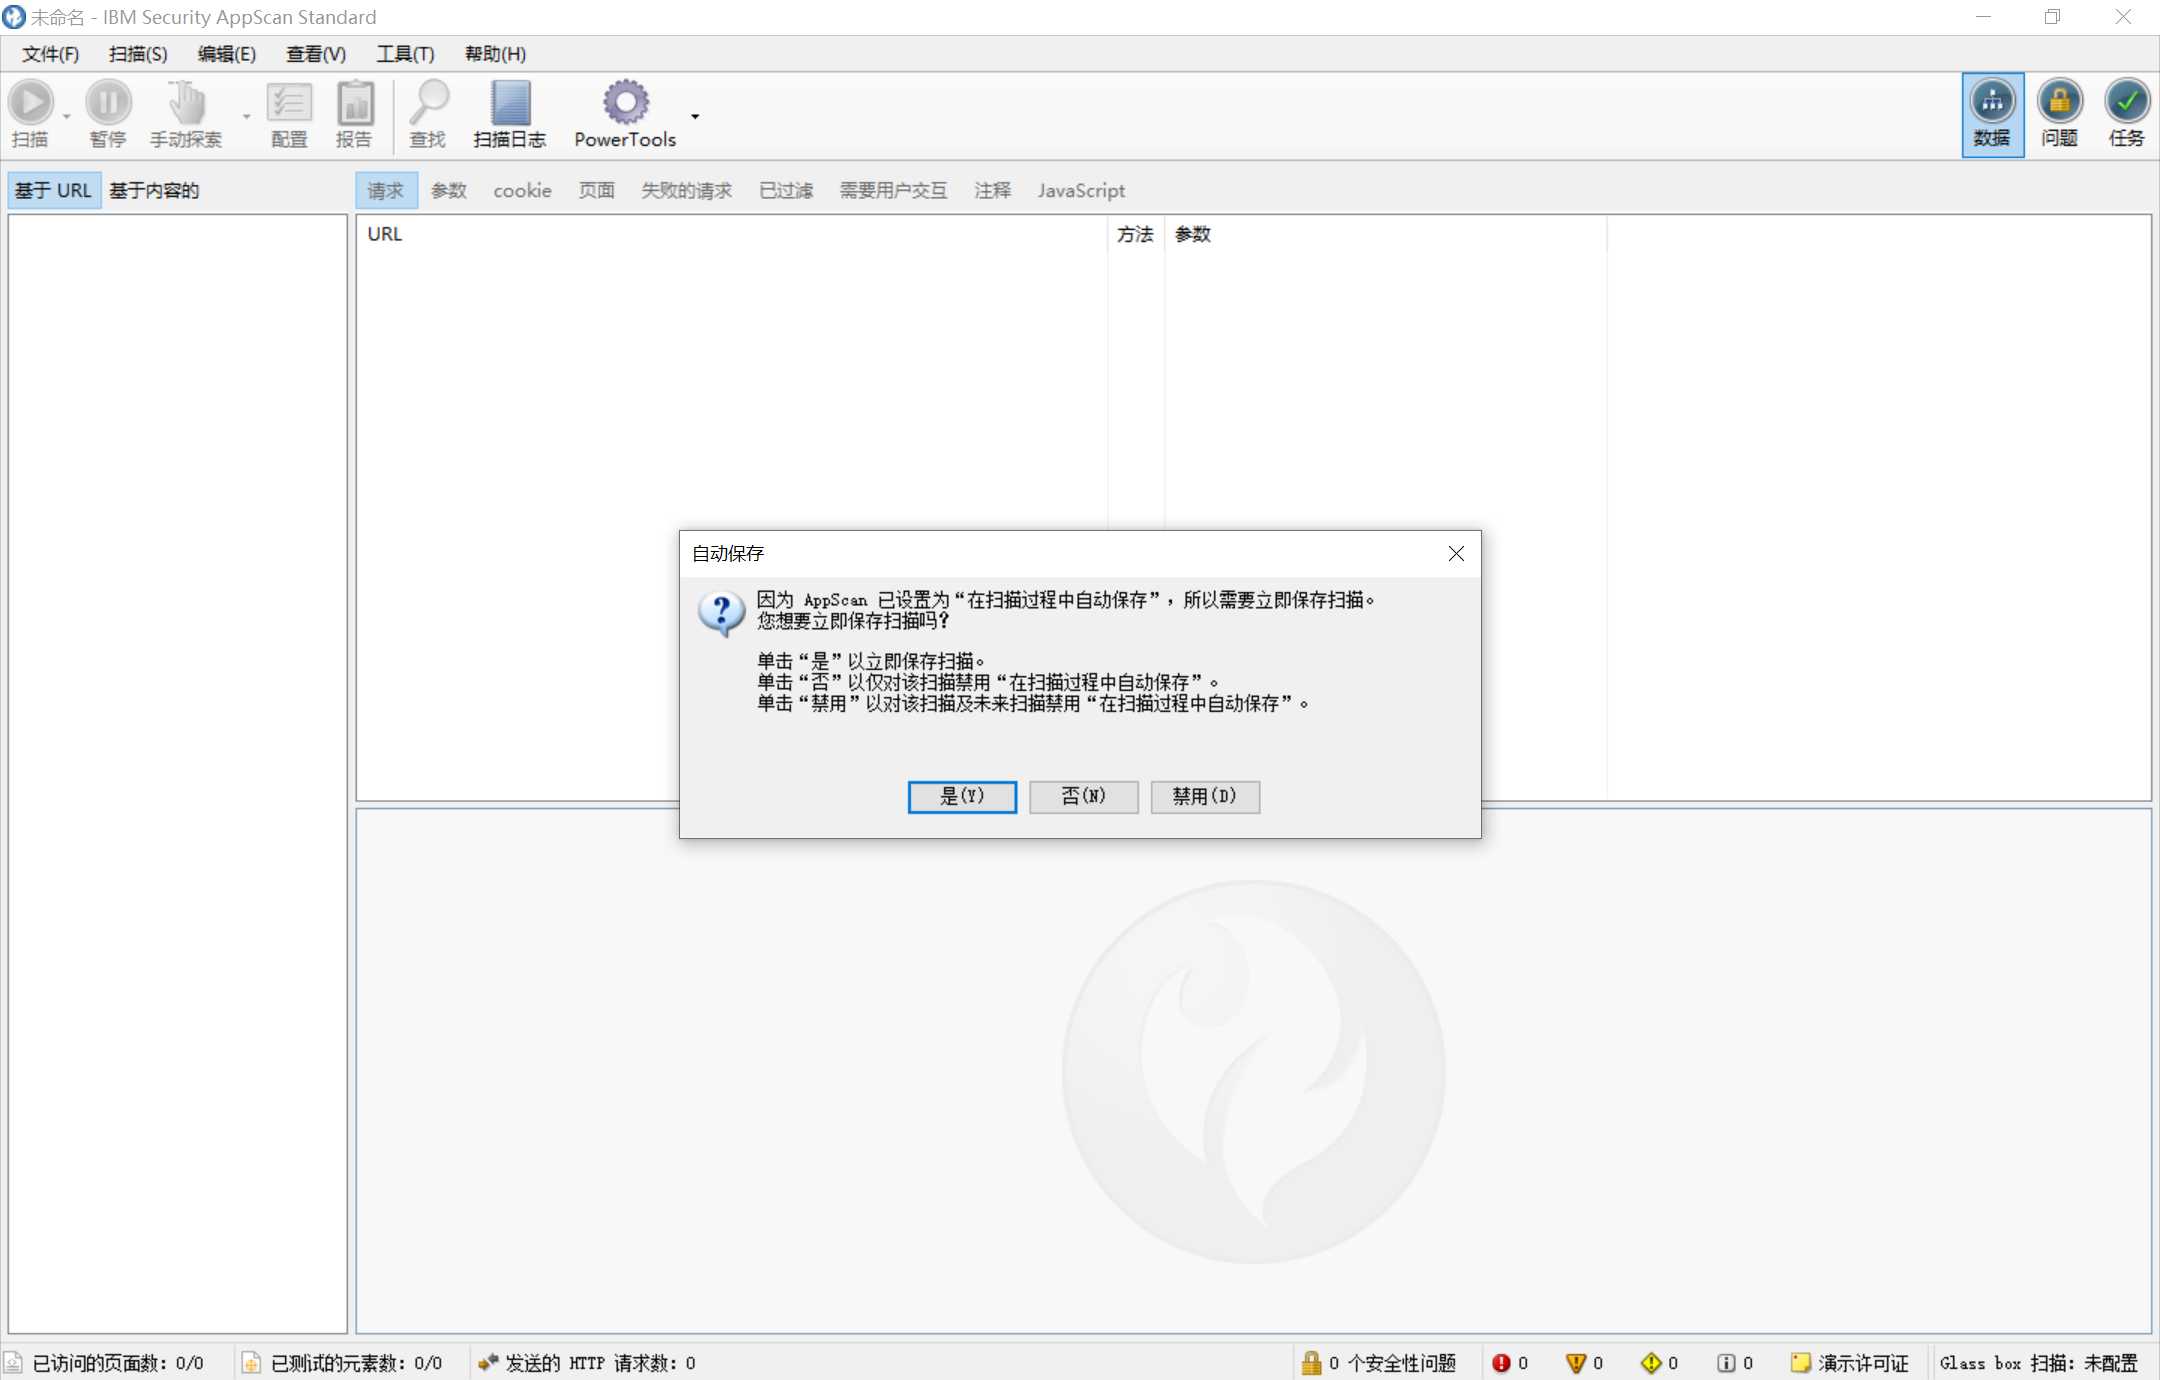This screenshot has width=2160, height=1380.
Task: Open the Edit (编辑) menu
Action: 227,54
